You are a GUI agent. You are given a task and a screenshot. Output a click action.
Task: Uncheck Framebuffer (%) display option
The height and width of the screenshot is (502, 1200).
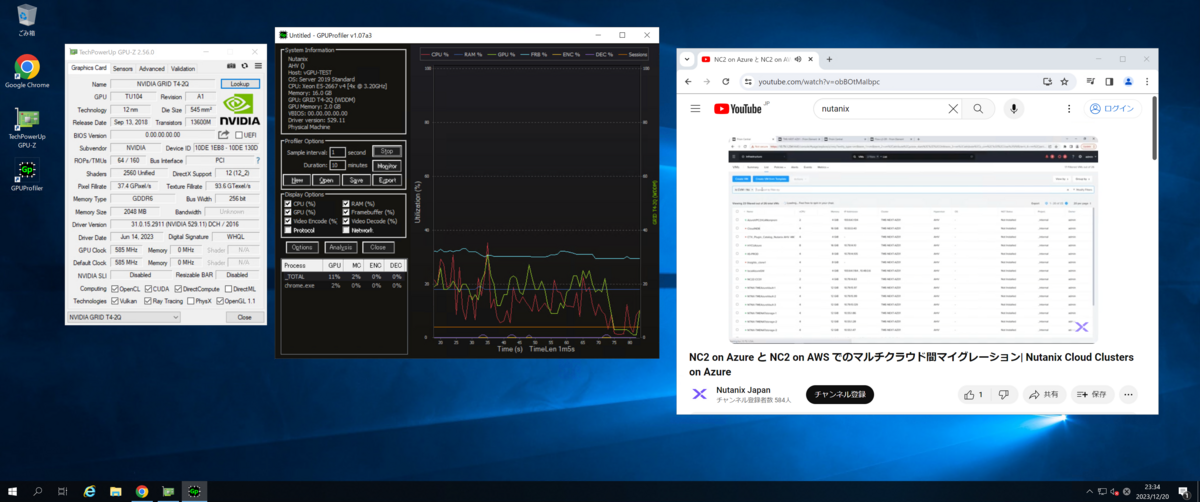tap(346, 212)
